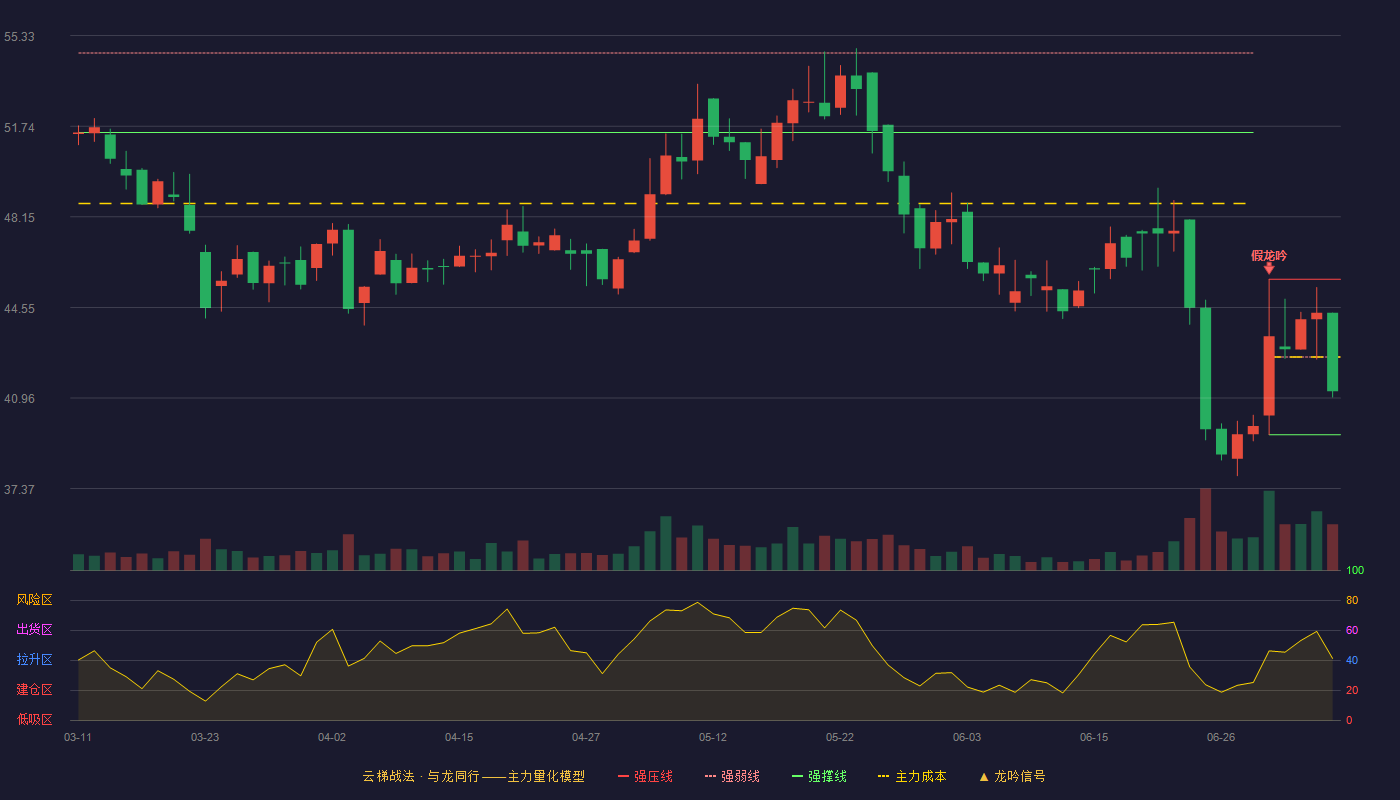Toggle the 强压线 legend series
The image size is (1400, 800).
pos(645,776)
